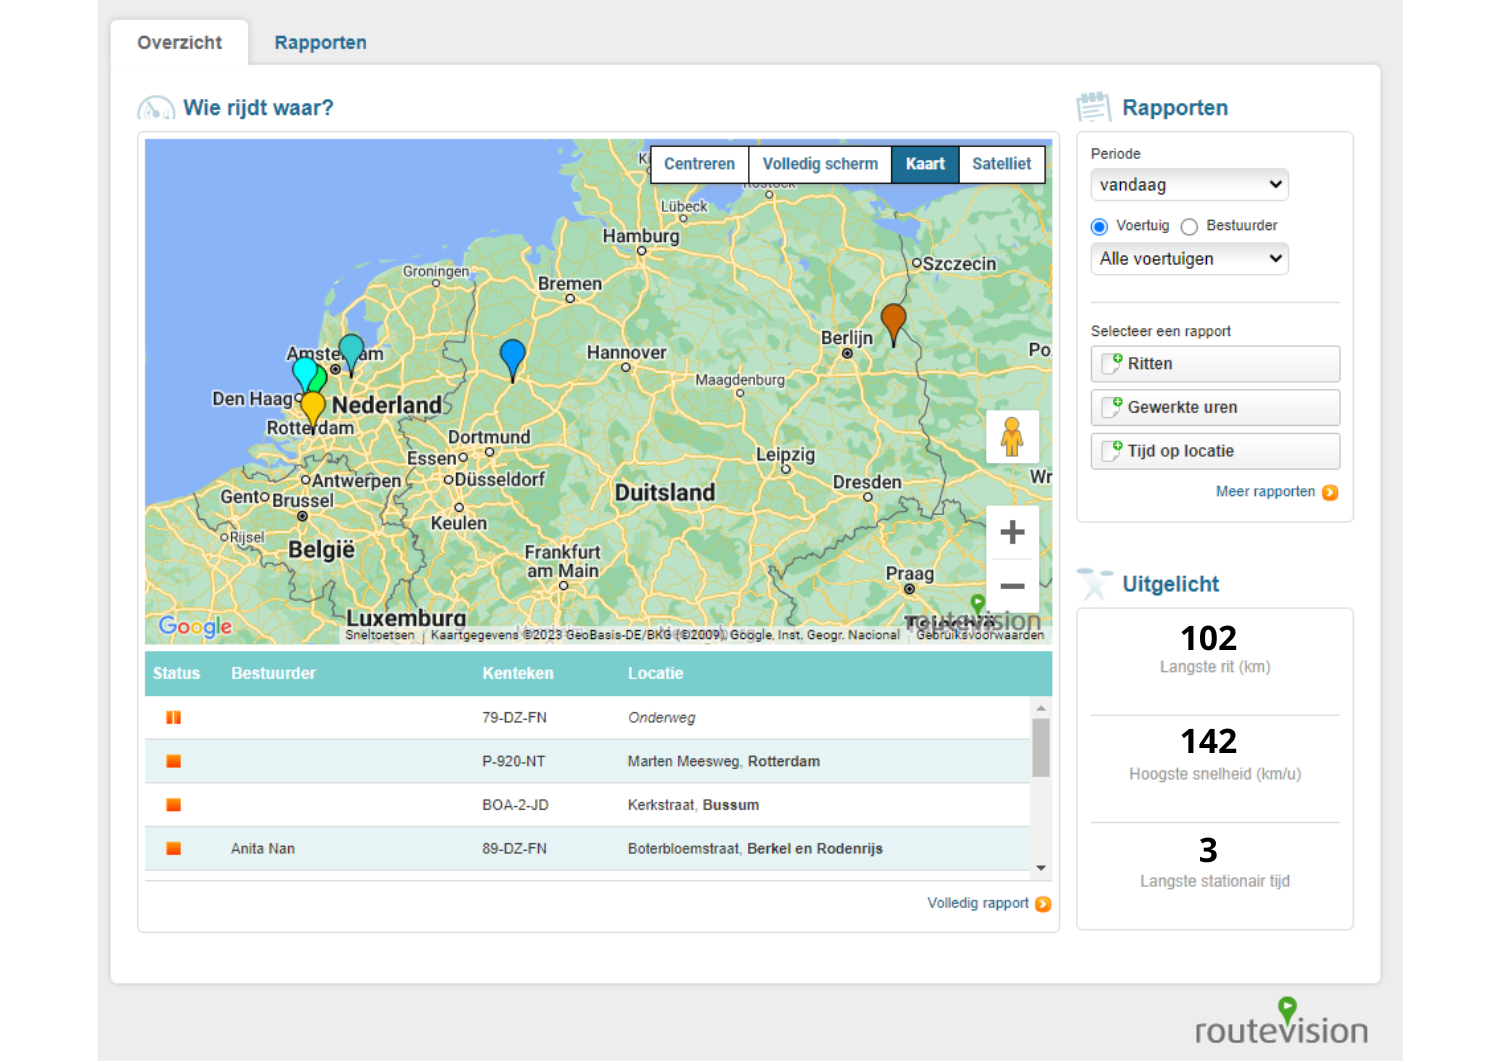Expand the Alle voertuigen dropdown

(x=1188, y=259)
